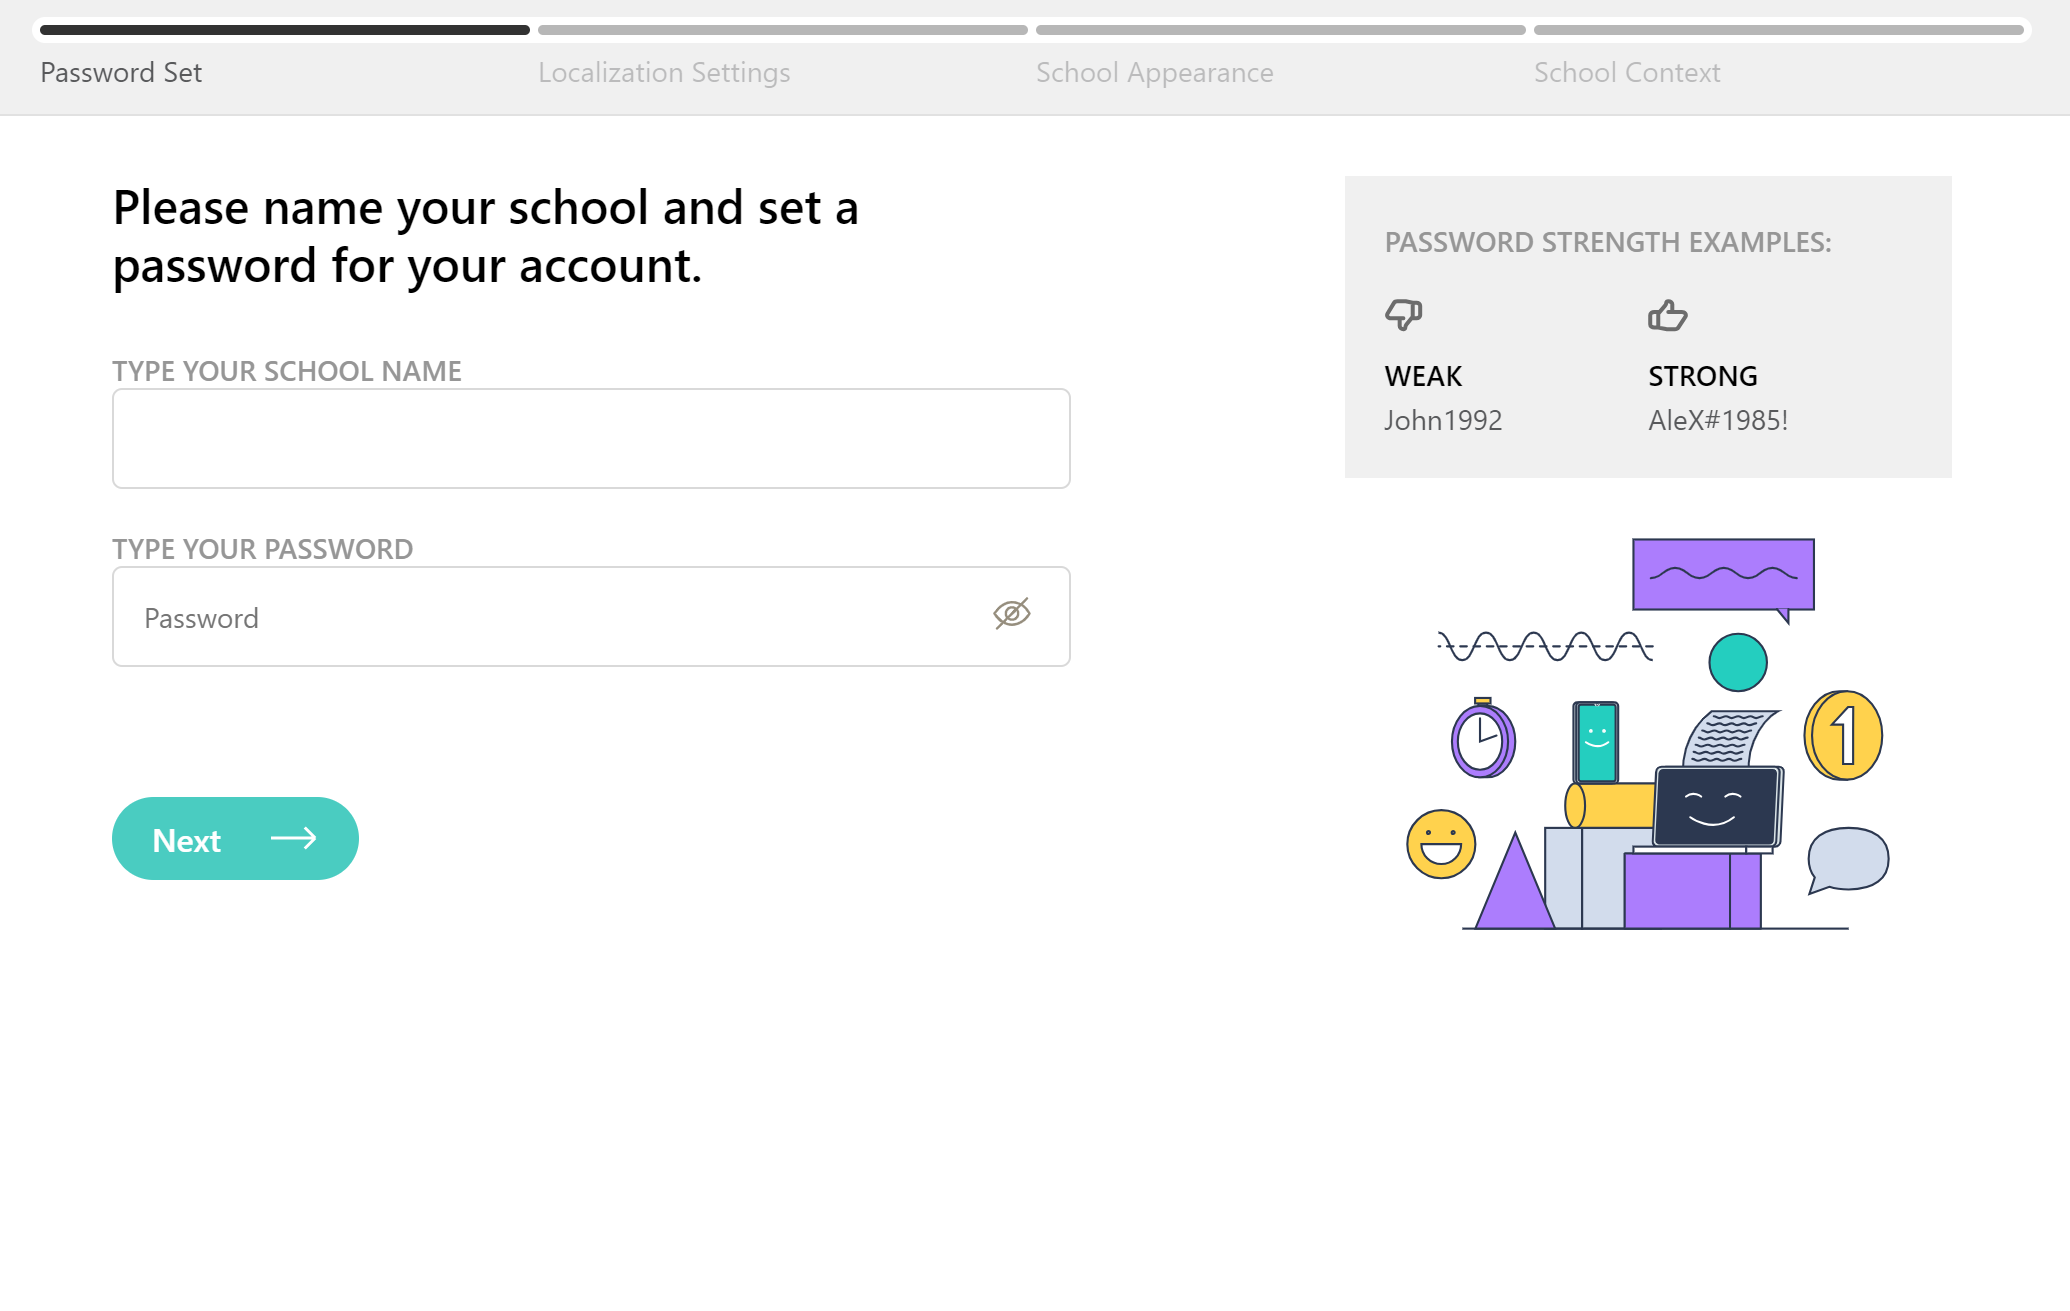
Task: Click the smiling laptop illustration
Action: pyautogui.click(x=1717, y=808)
